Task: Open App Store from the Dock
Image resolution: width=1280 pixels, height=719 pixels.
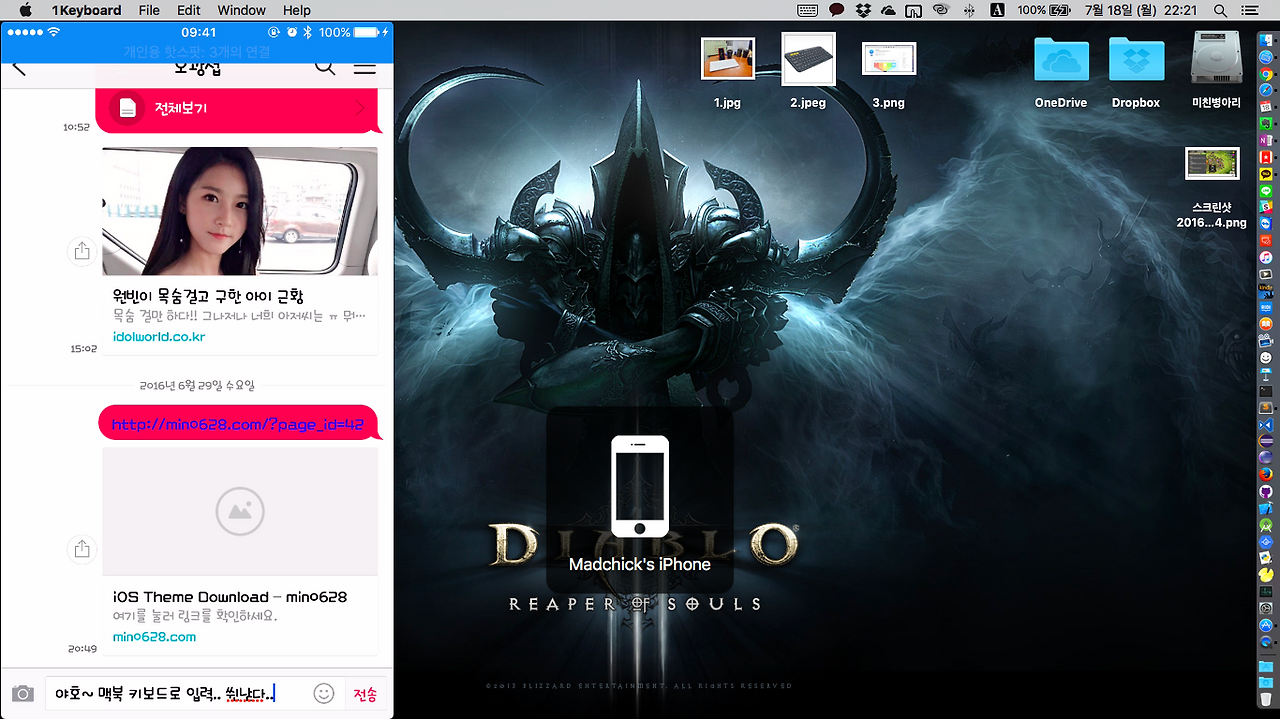Action: [x=1264, y=625]
